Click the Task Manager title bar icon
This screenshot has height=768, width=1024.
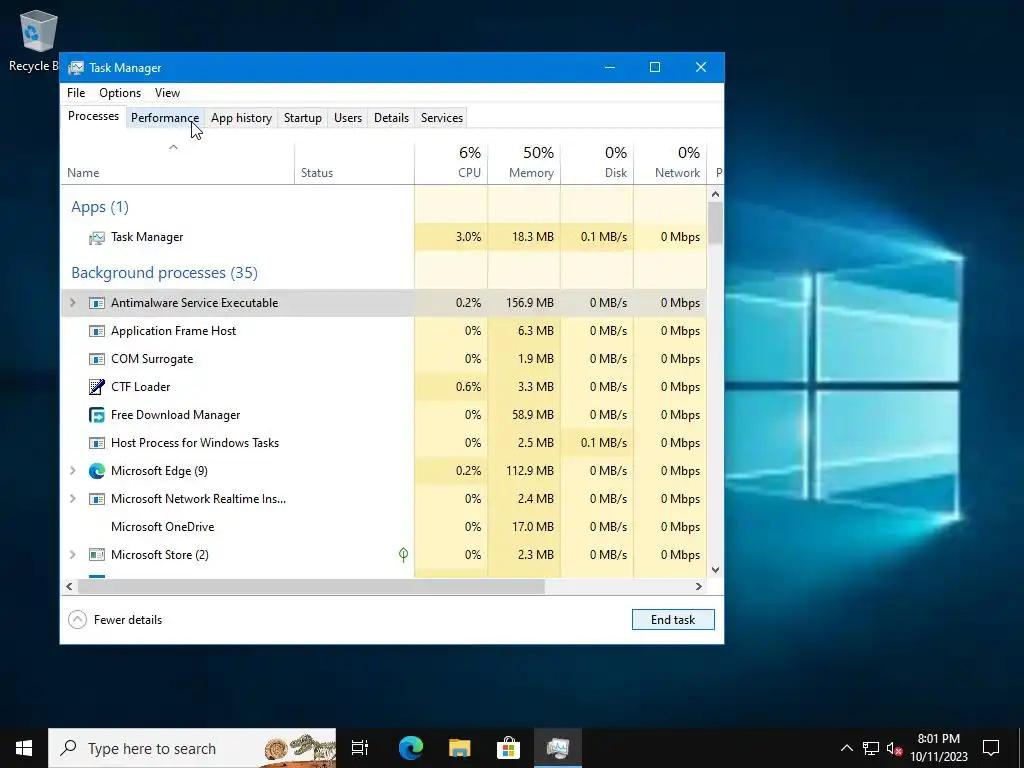click(x=76, y=68)
